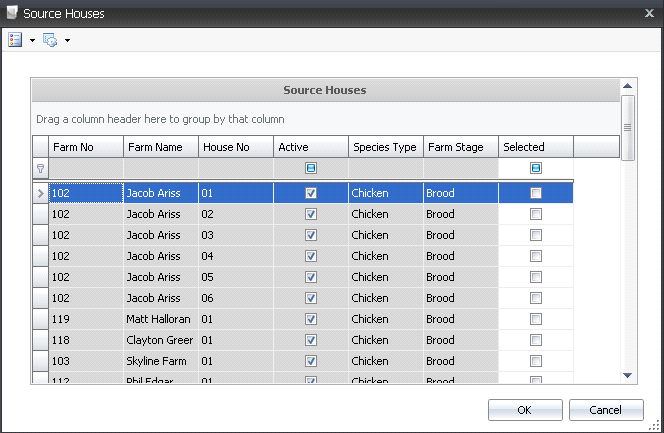Open the dropdown arrow beside list options icon

point(32,41)
